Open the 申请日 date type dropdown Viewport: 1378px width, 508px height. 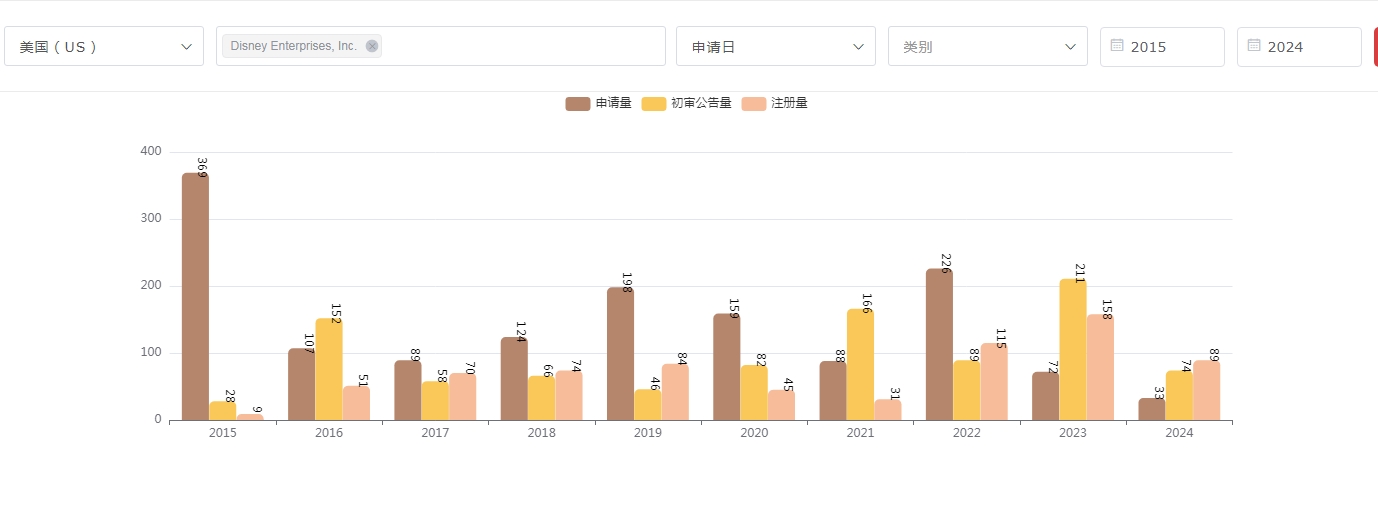coord(776,46)
